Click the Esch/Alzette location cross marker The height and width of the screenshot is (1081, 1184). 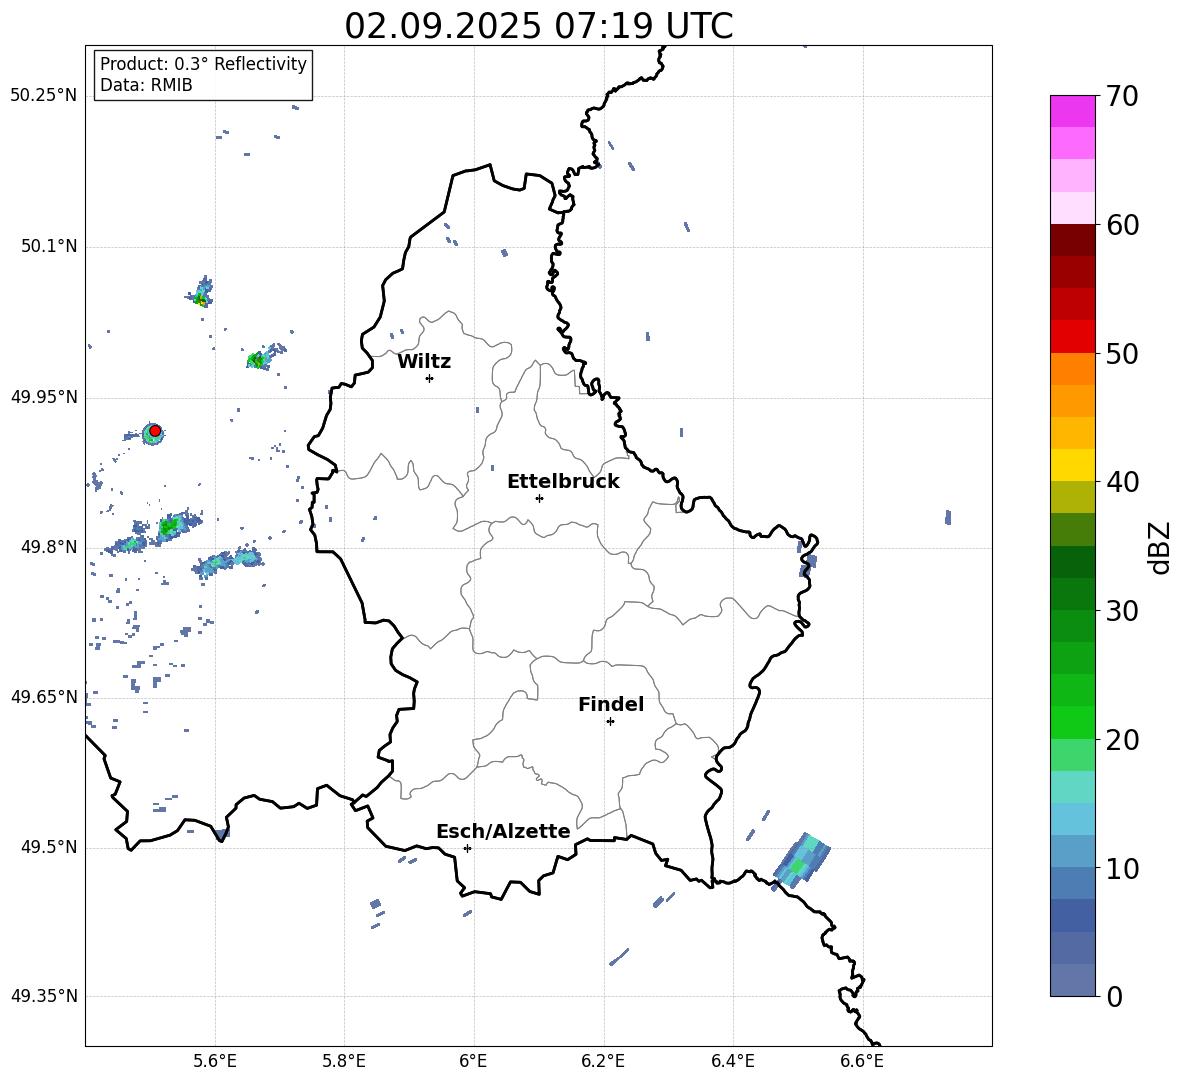(467, 848)
